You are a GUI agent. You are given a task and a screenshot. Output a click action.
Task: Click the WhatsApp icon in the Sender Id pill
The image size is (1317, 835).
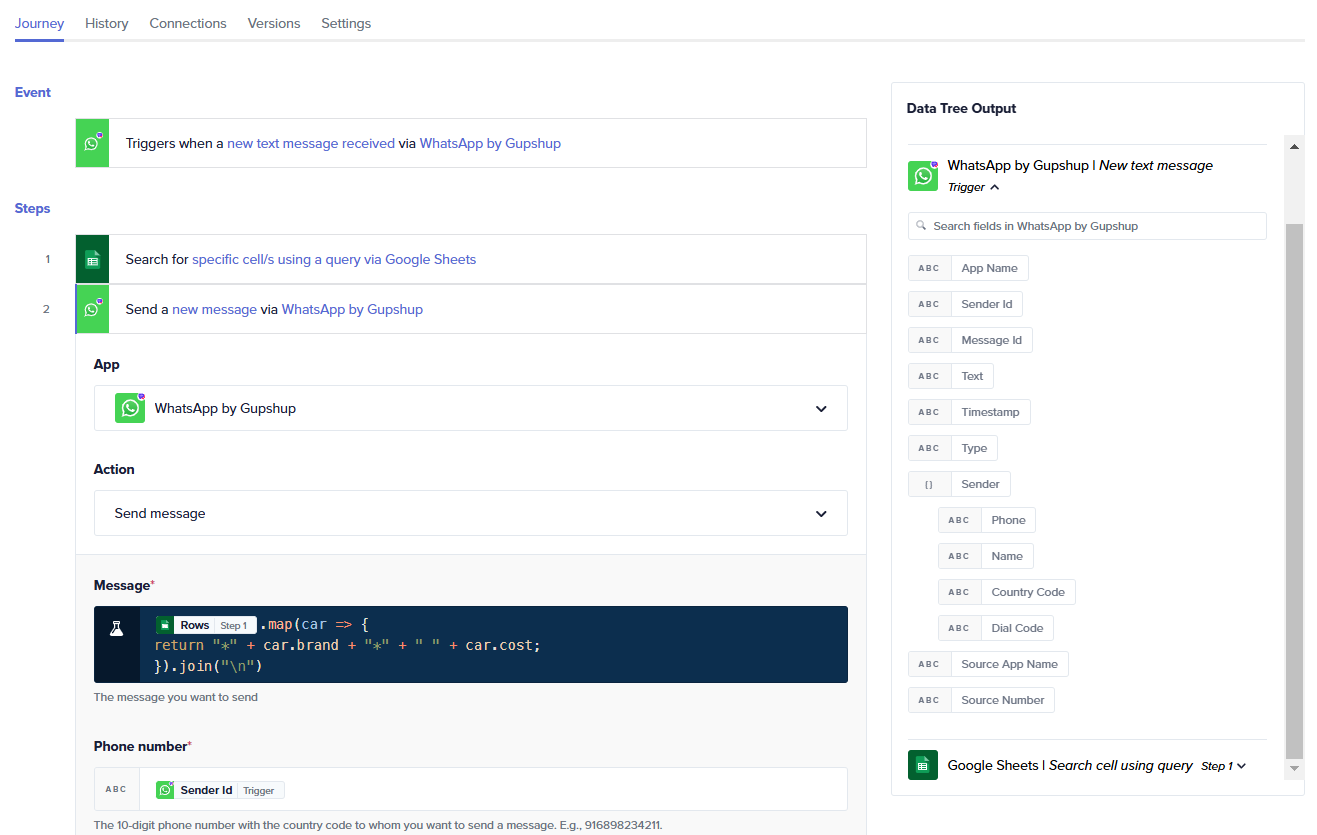point(165,790)
